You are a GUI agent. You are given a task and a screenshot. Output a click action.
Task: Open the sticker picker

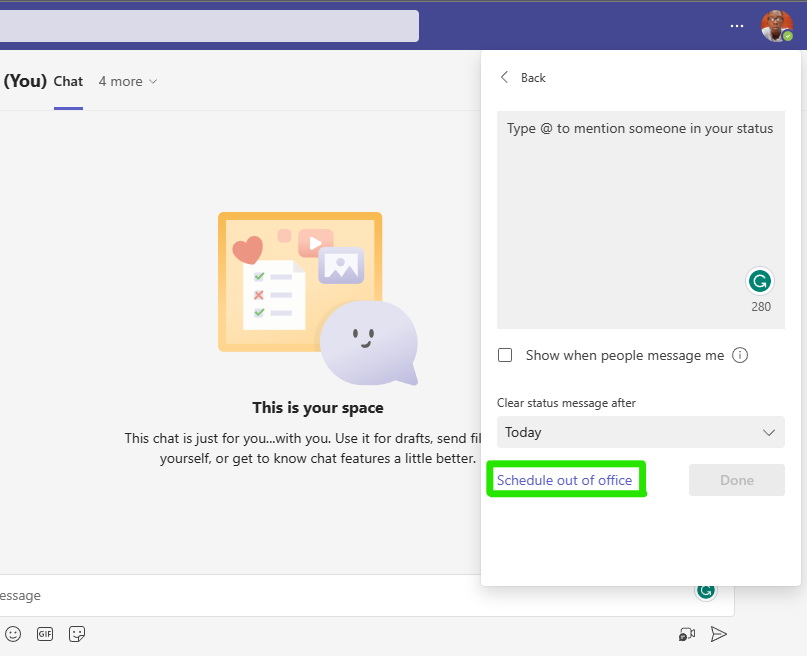76,633
